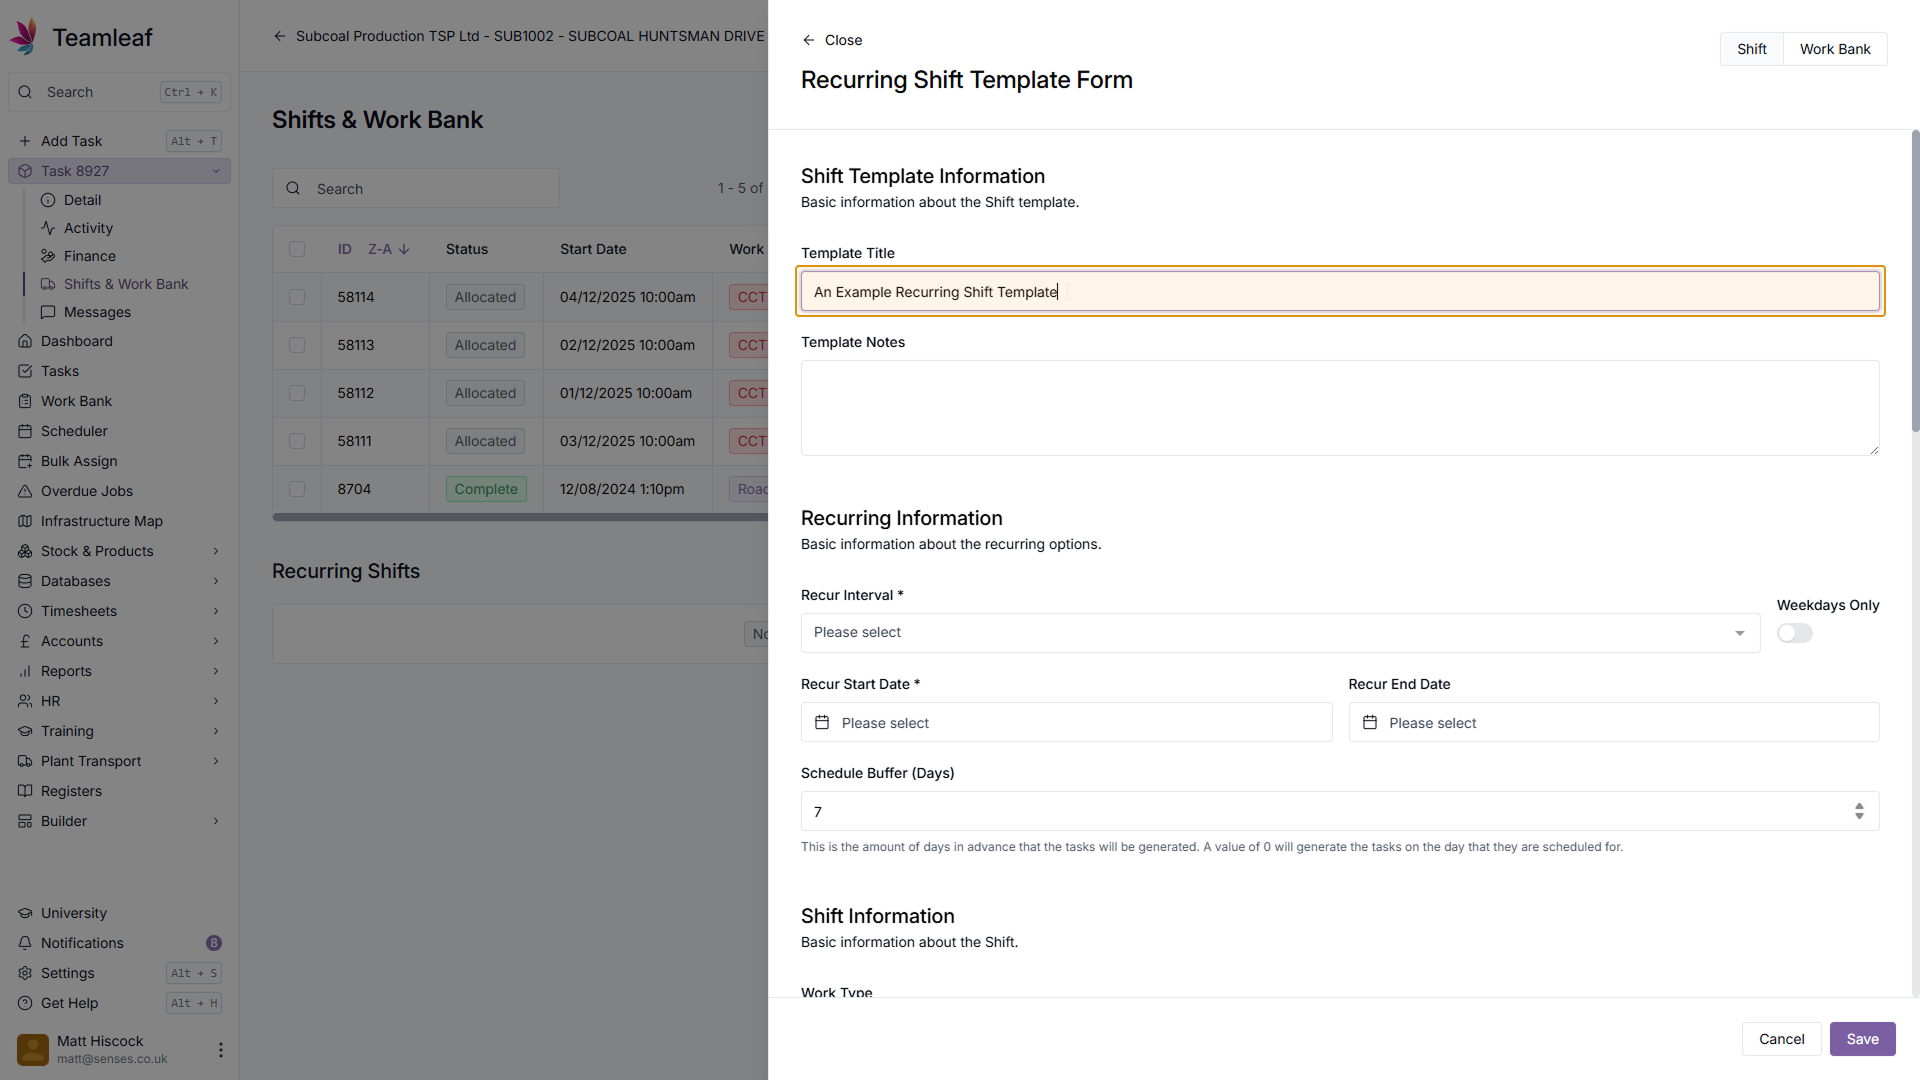Click calendar icon in Recur End Date

pyautogui.click(x=1370, y=722)
